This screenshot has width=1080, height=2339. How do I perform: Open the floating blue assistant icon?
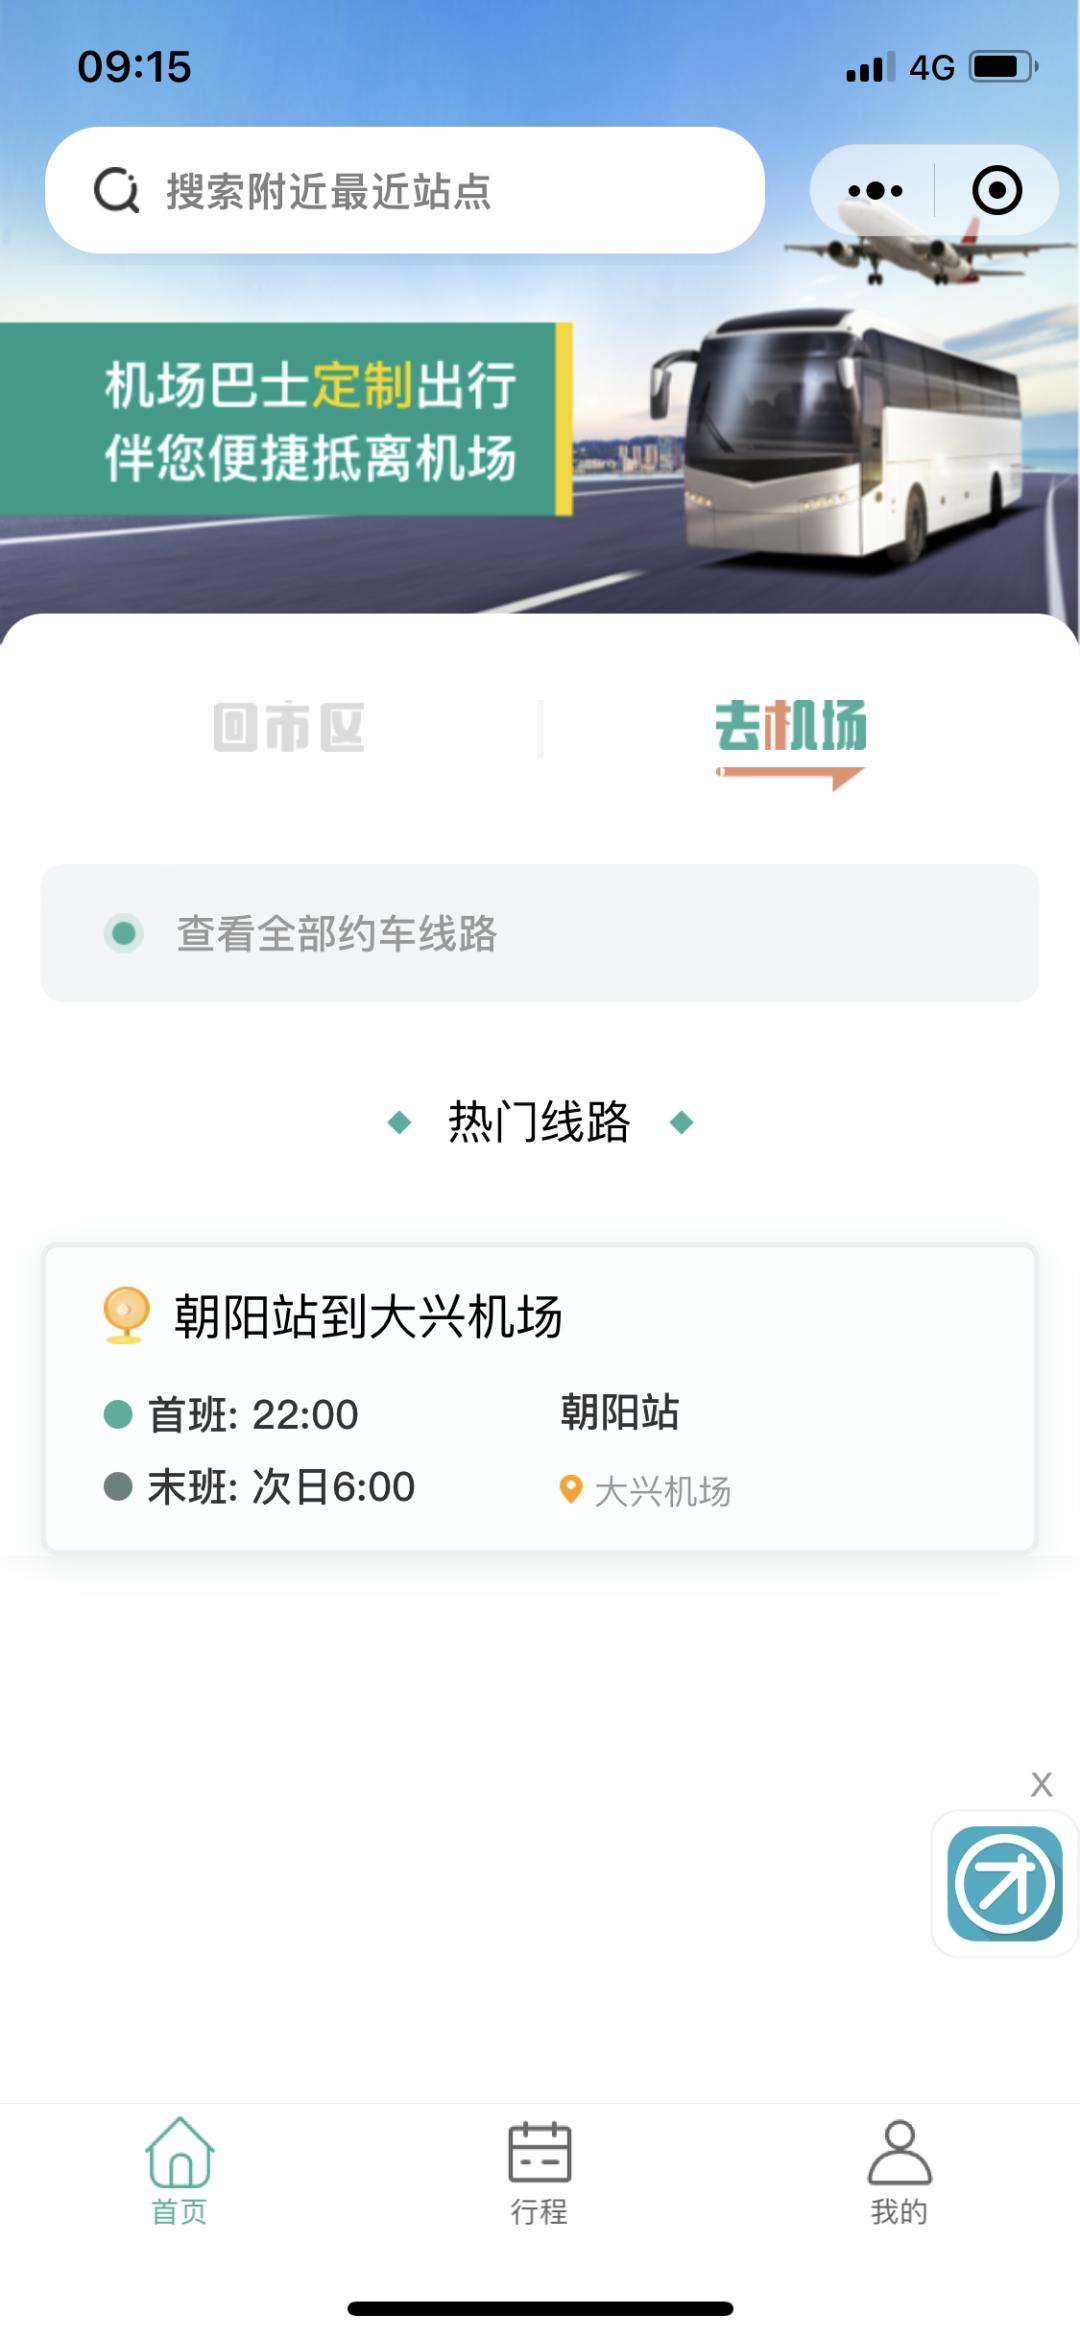click(x=1004, y=1885)
